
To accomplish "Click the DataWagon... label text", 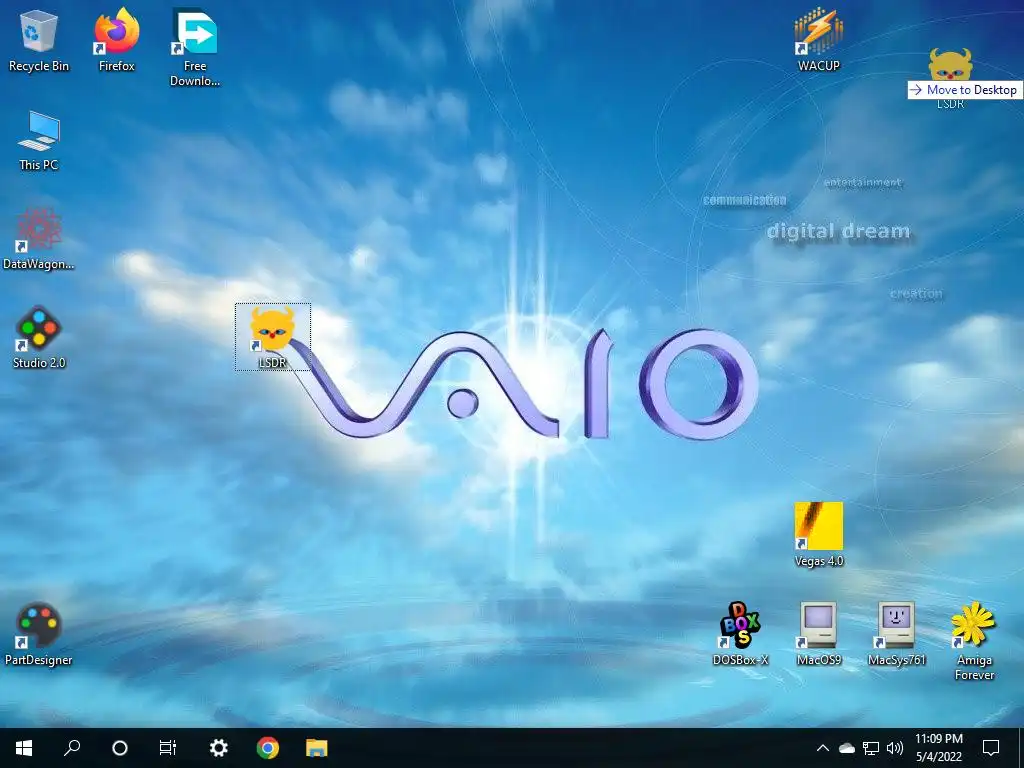I will tap(39, 264).
